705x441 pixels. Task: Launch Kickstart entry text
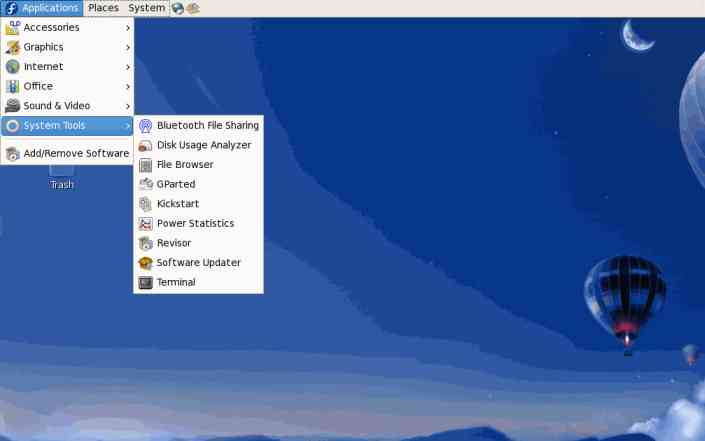pyautogui.click(x=178, y=204)
